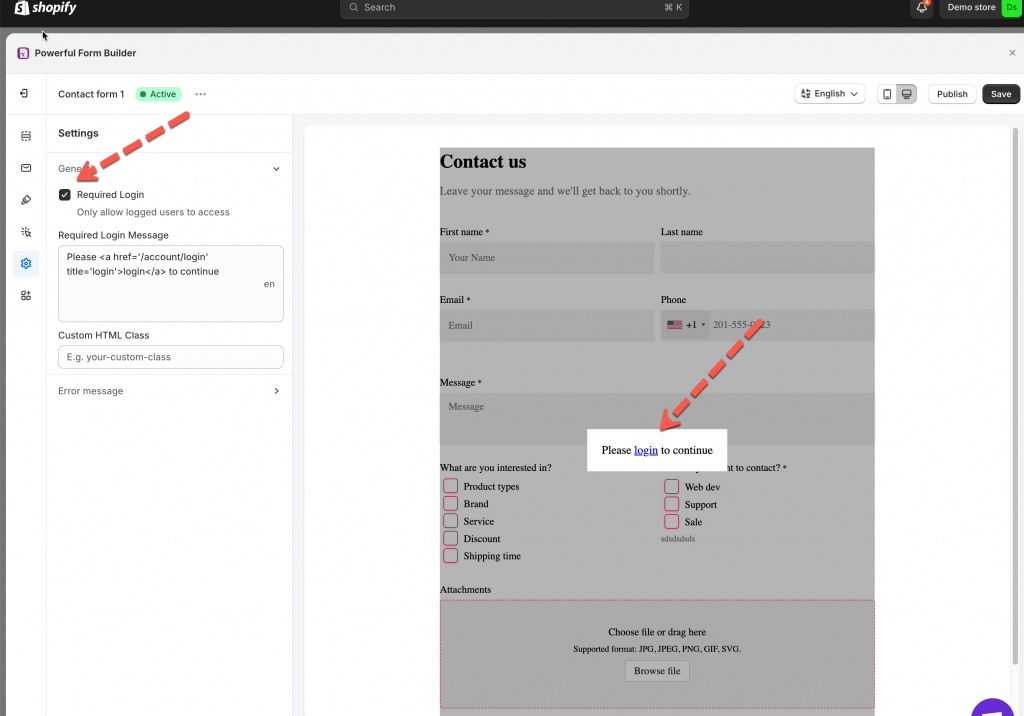Open the mail settings envelope icon

pyautogui.click(x=26, y=168)
